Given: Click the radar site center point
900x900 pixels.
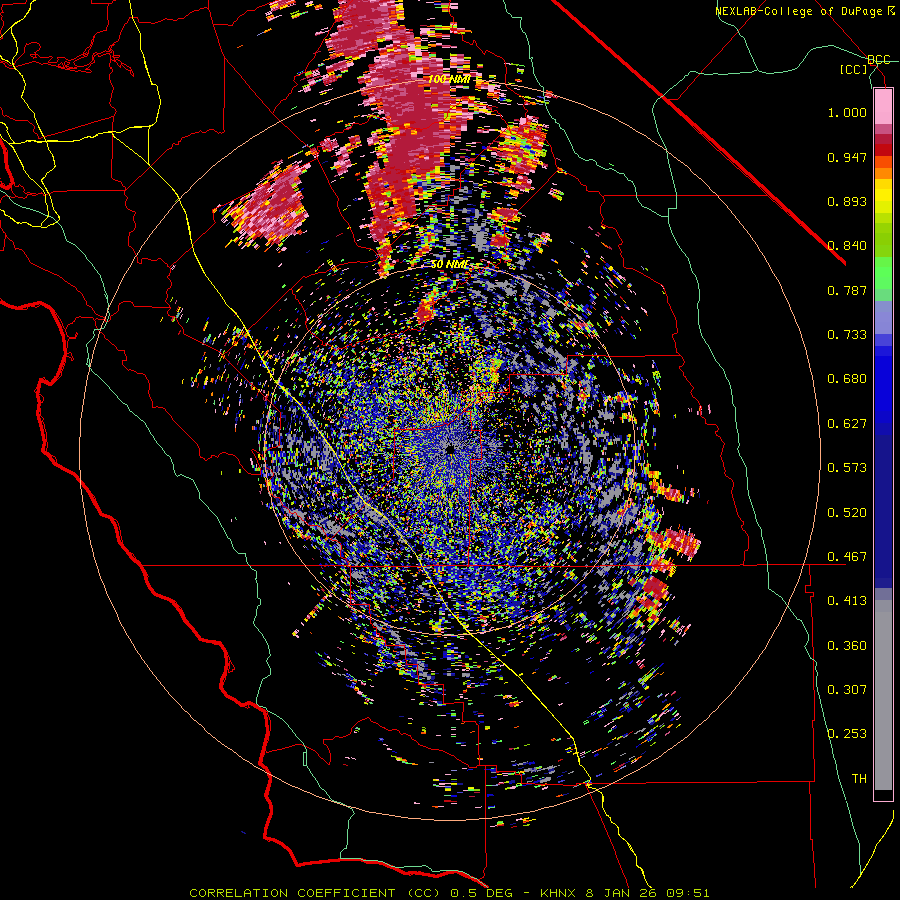Looking at the screenshot, I should tap(449, 449).
